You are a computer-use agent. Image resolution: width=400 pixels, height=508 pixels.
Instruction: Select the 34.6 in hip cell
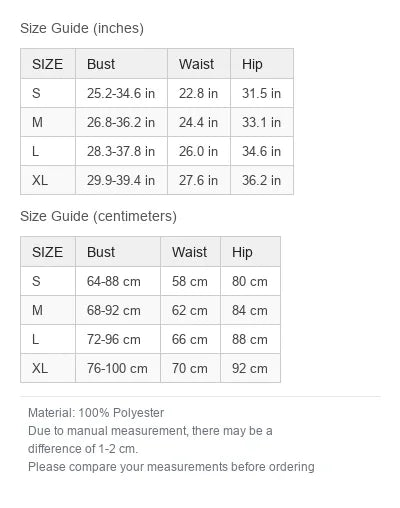coord(262,151)
